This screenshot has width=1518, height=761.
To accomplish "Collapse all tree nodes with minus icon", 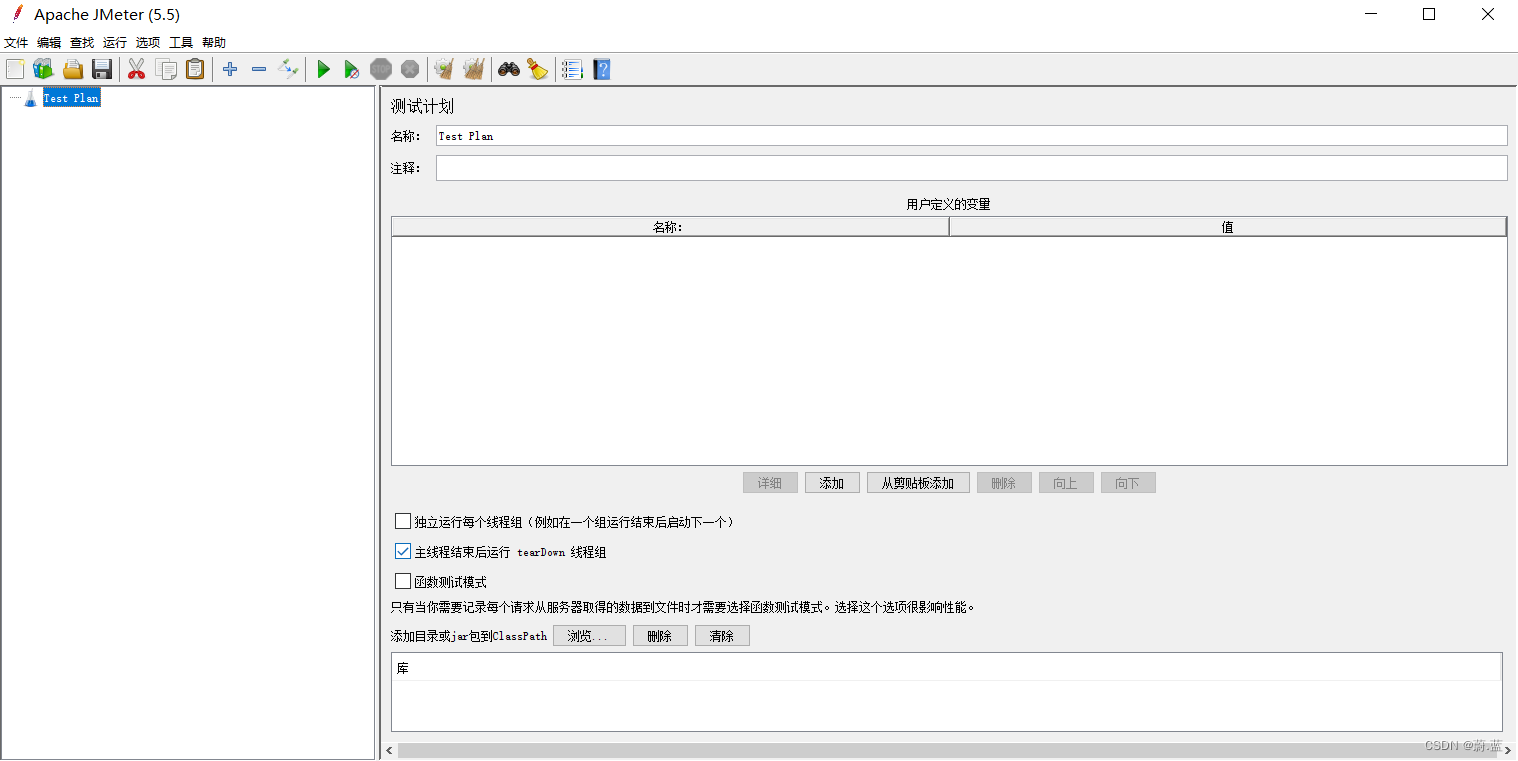I will 258,69.
